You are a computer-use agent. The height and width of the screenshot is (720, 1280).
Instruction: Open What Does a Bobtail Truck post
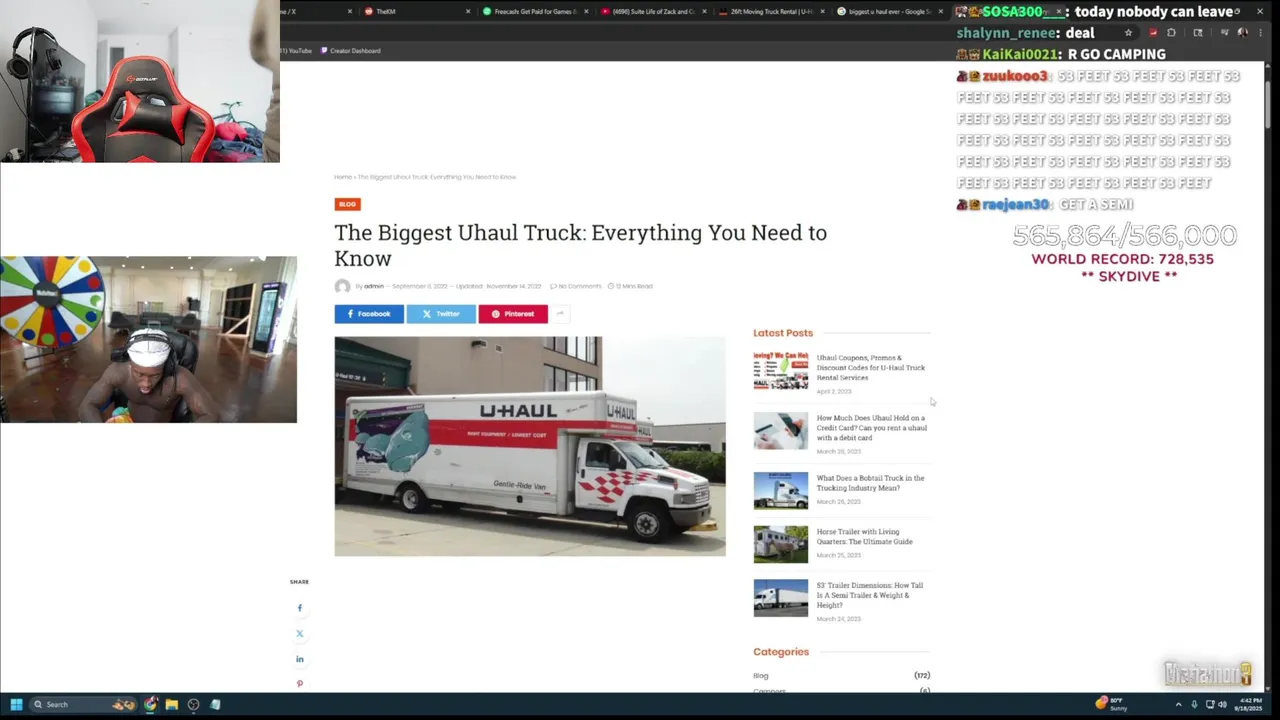tap(870, 483)
